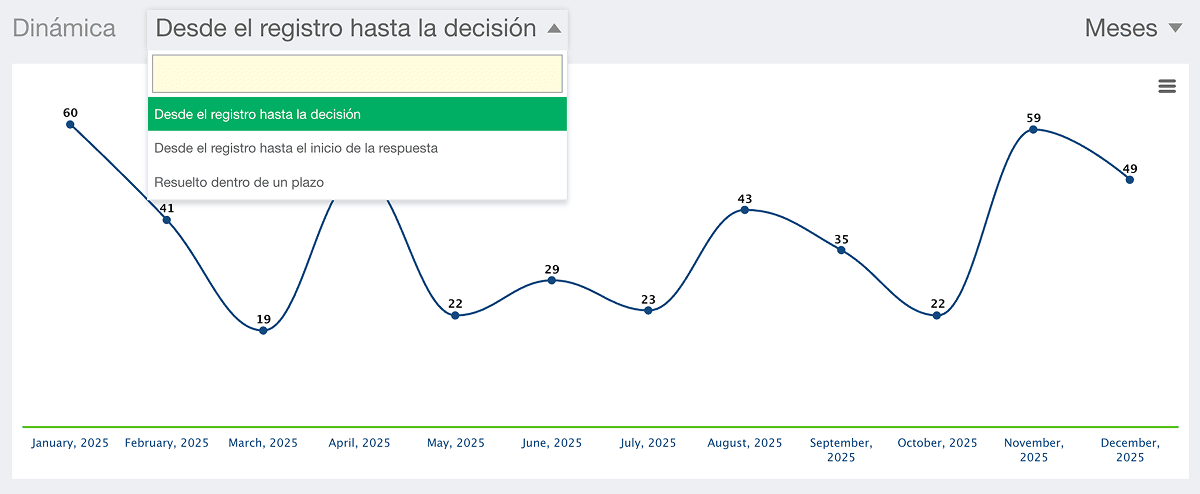1200x494 pixels.
Task: Select the August 2025 point valued 43
Action: click(745, 210)
